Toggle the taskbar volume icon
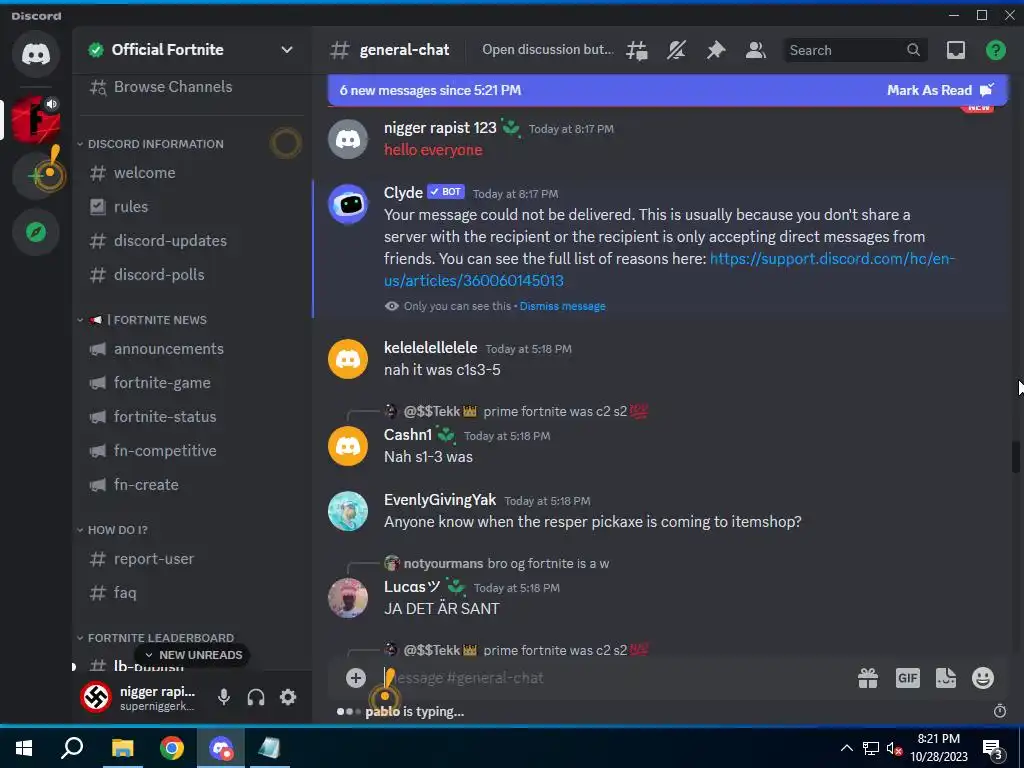 [894, 749]
